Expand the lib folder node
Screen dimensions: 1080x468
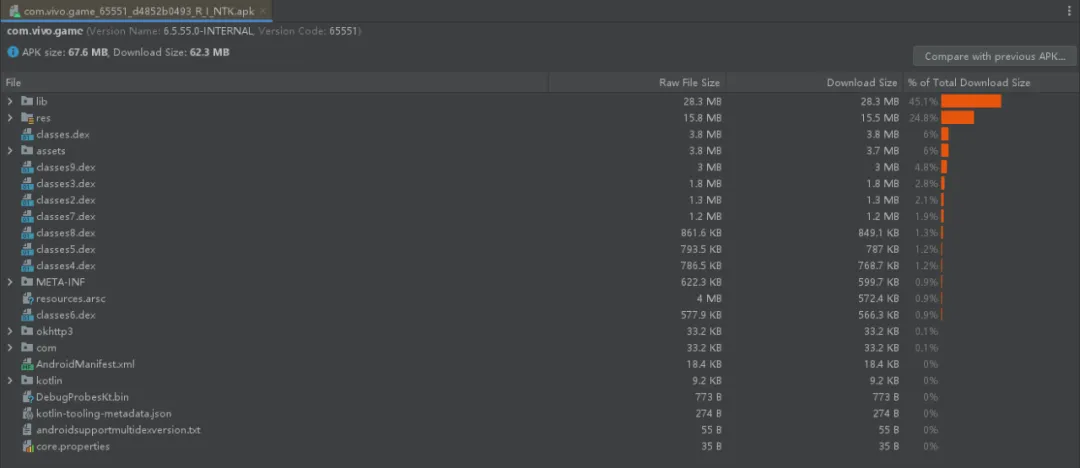[10, 101]
